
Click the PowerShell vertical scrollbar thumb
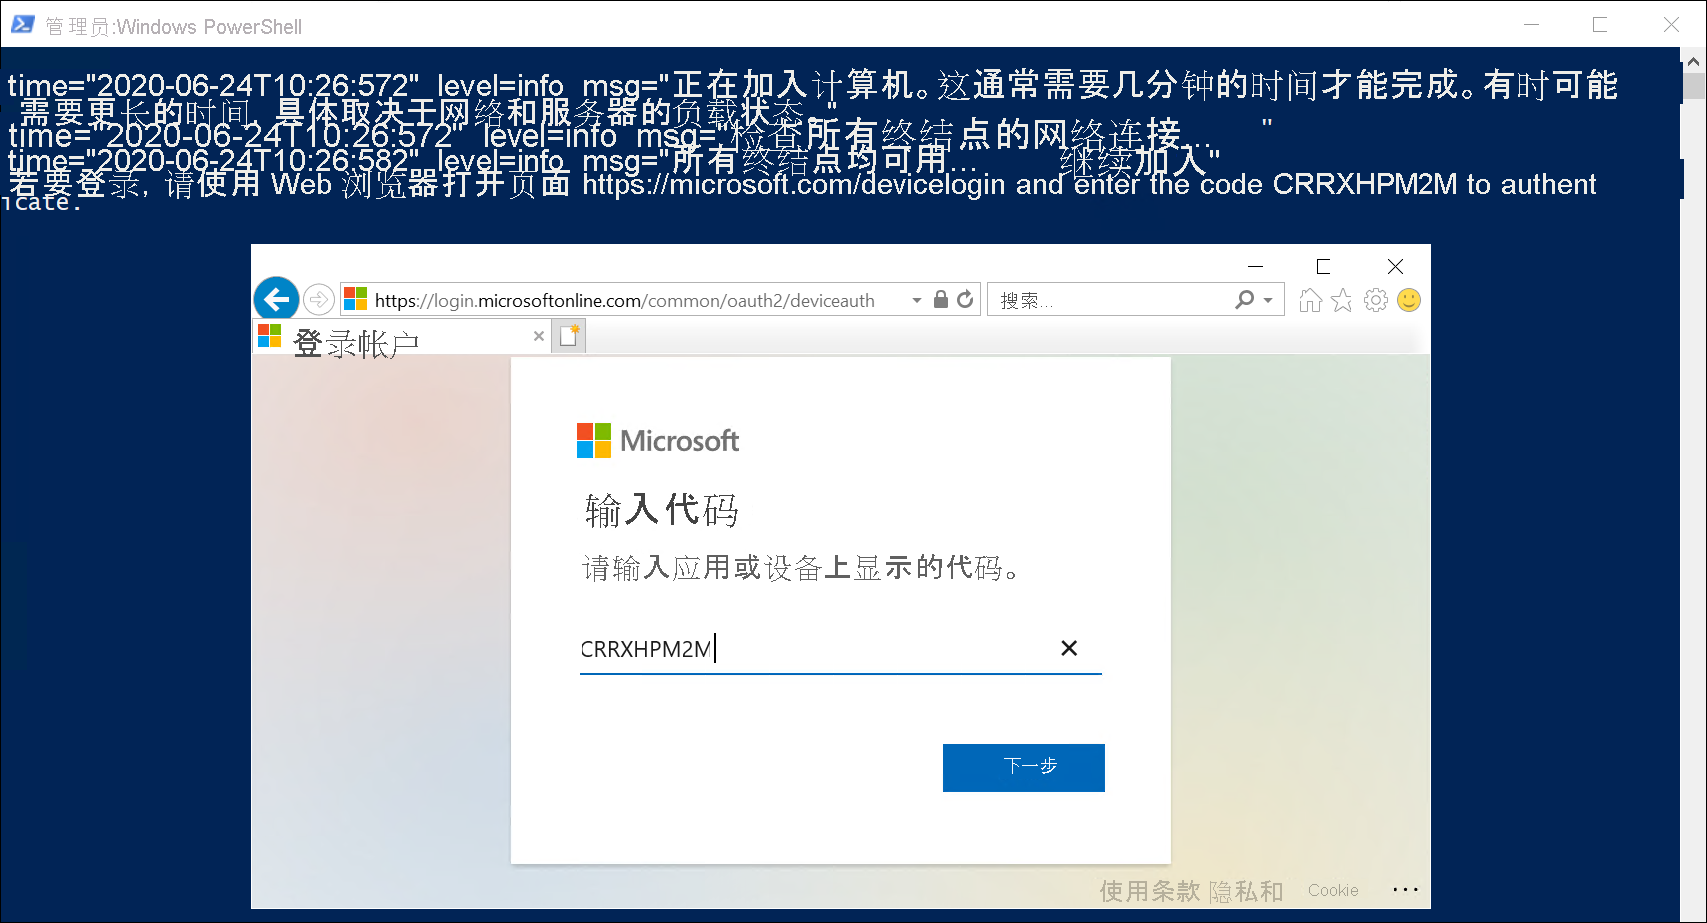coord(1694,88)
